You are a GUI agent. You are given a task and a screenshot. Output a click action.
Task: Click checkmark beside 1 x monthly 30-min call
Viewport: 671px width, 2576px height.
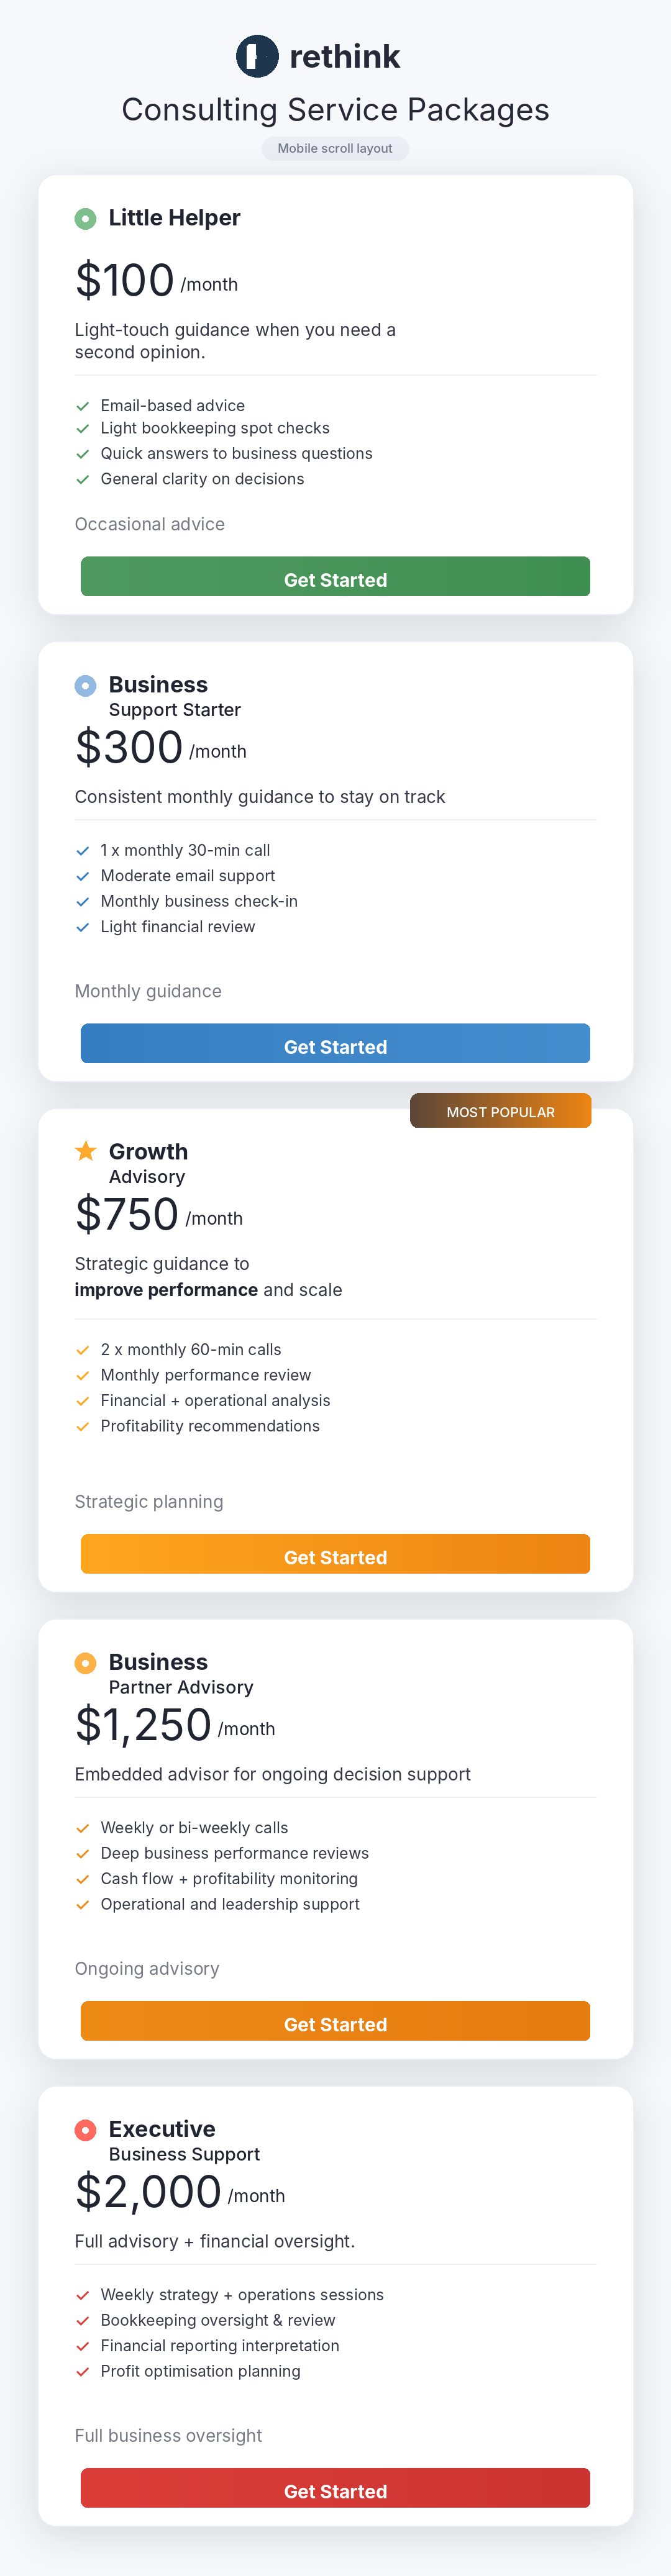coord(83,851)
